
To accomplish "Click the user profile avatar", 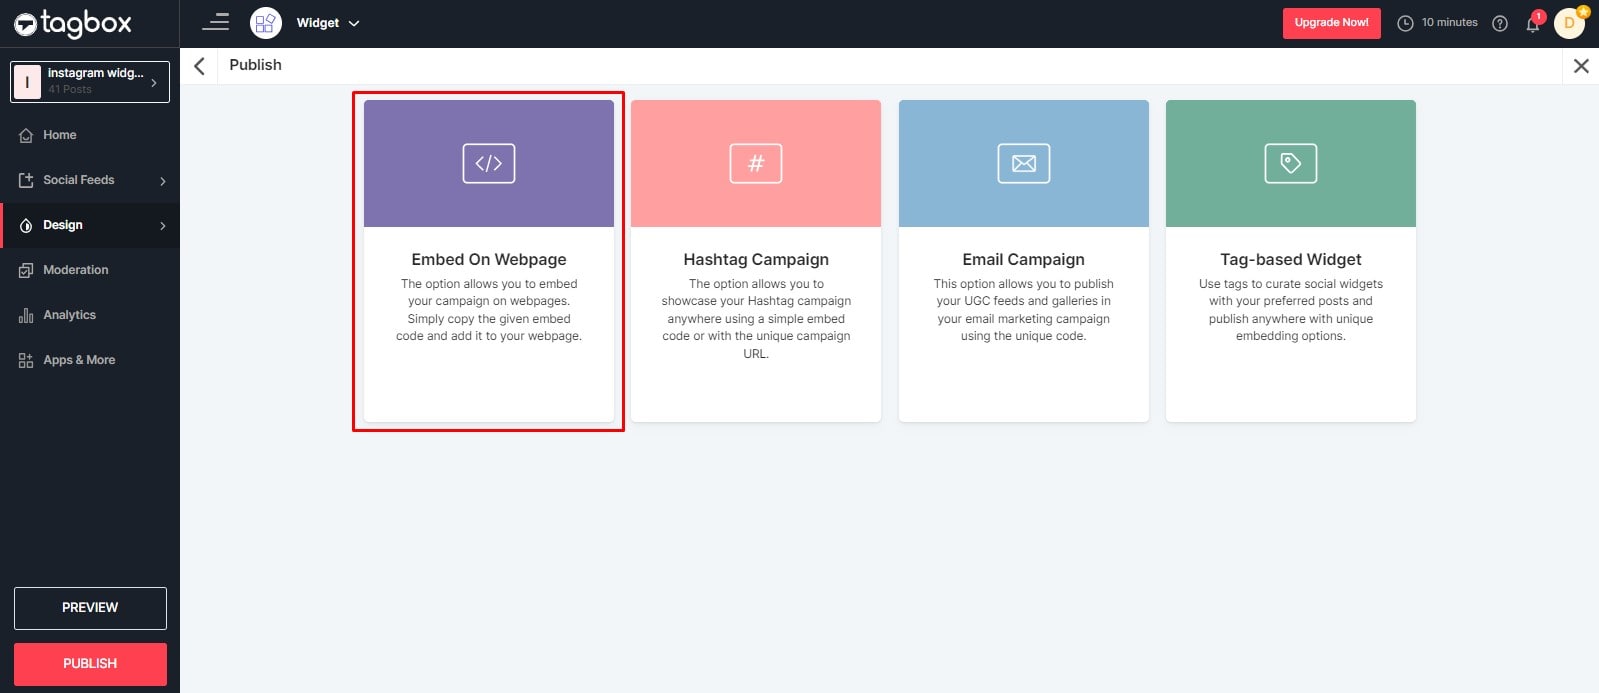I will point(1569,23).
